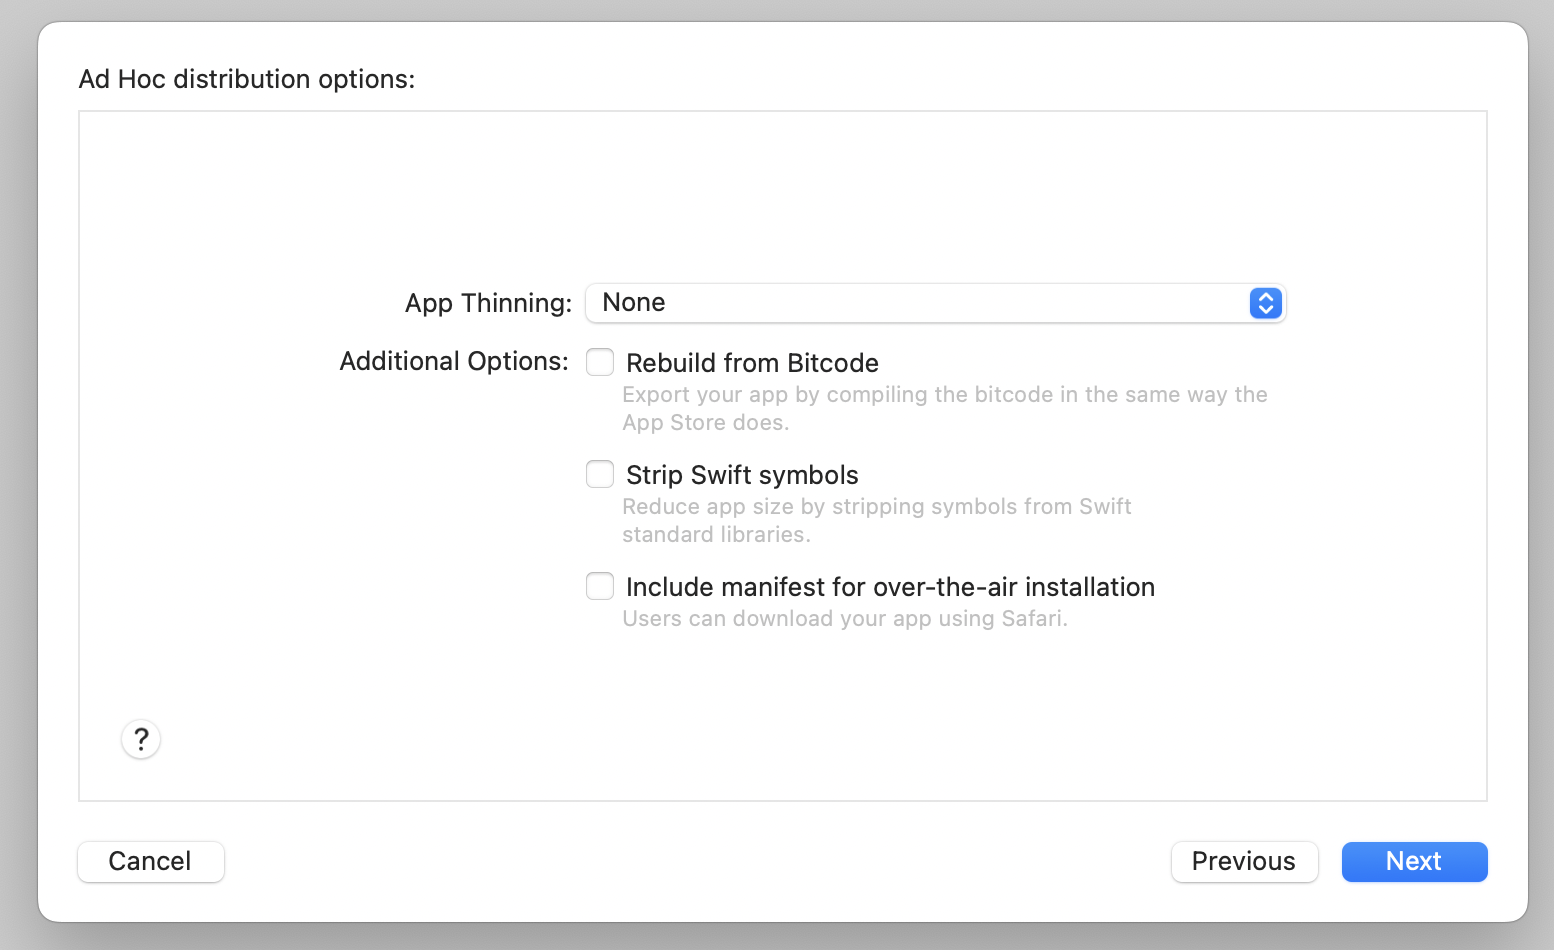Click the App Store does. description line

pos(706,422)
